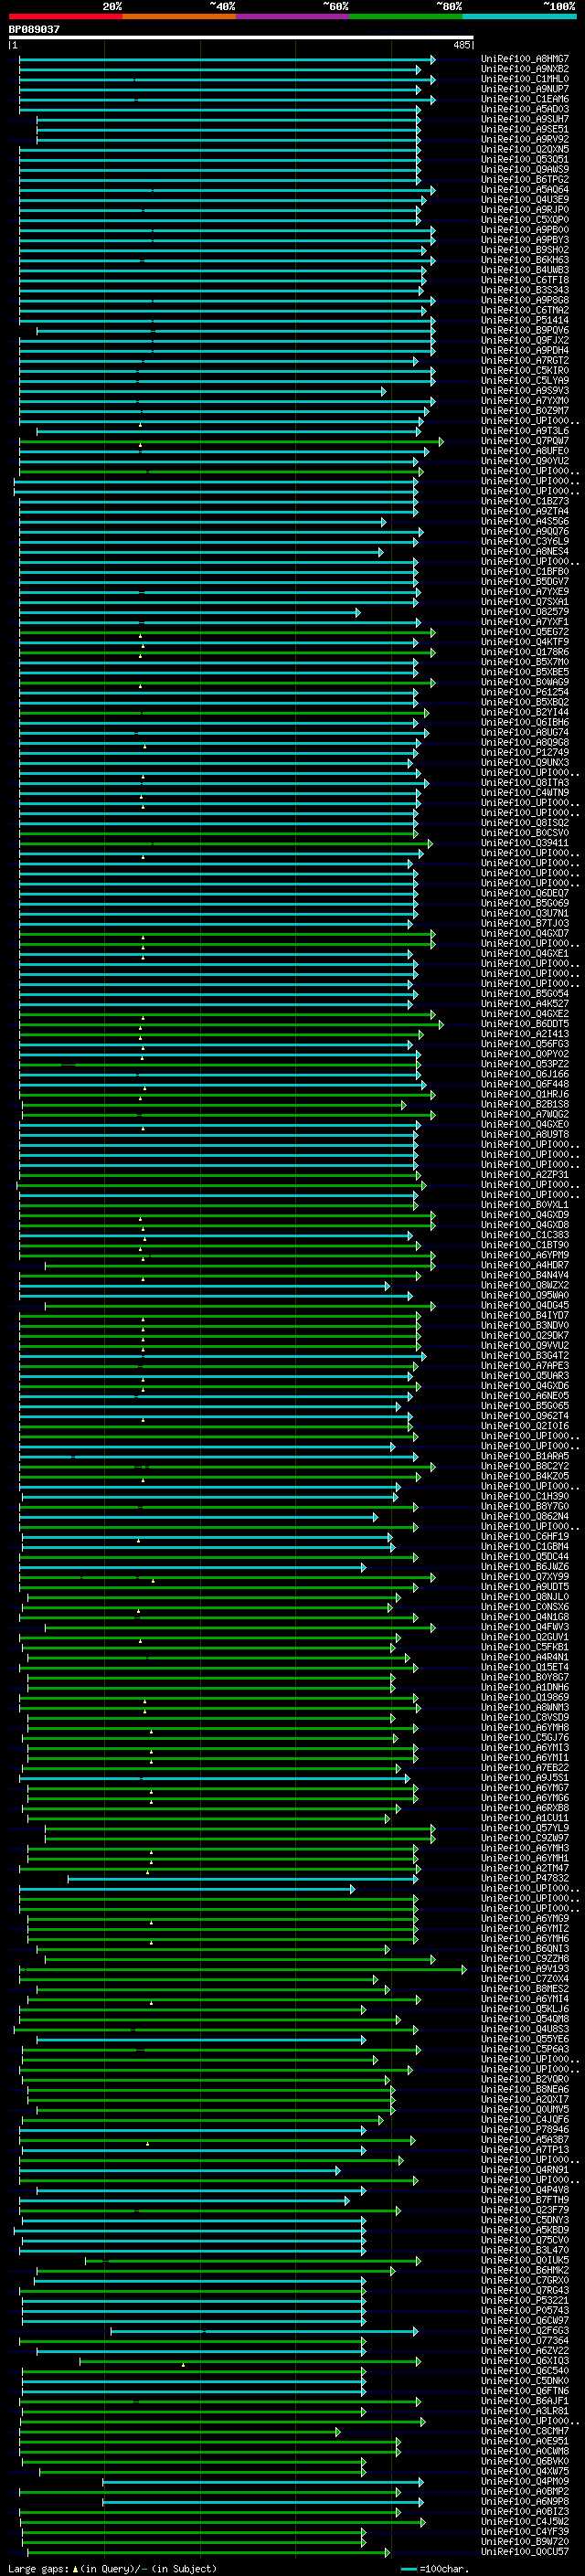Select the UniRef100_A9T3L6 label
This screenshot has width=585, height=2576.
525,431
